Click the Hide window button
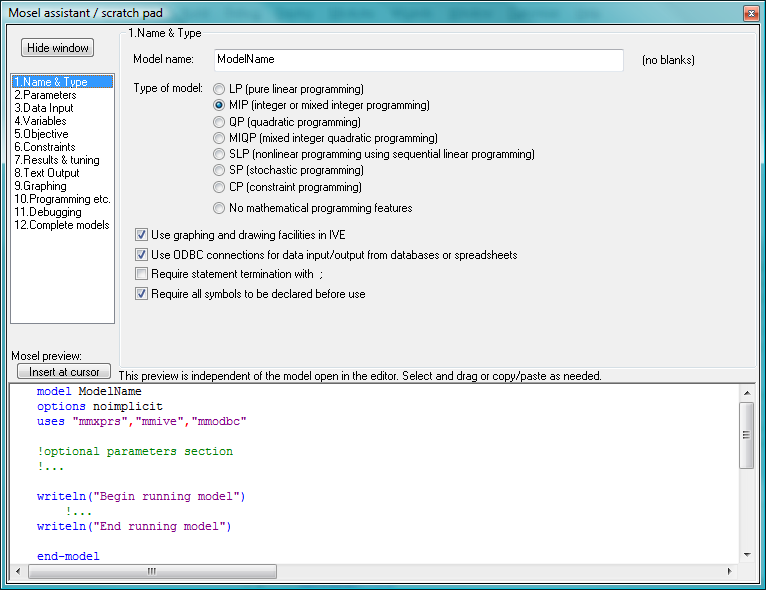The width and height of the screenshot is (766, 590). [58, 48]
